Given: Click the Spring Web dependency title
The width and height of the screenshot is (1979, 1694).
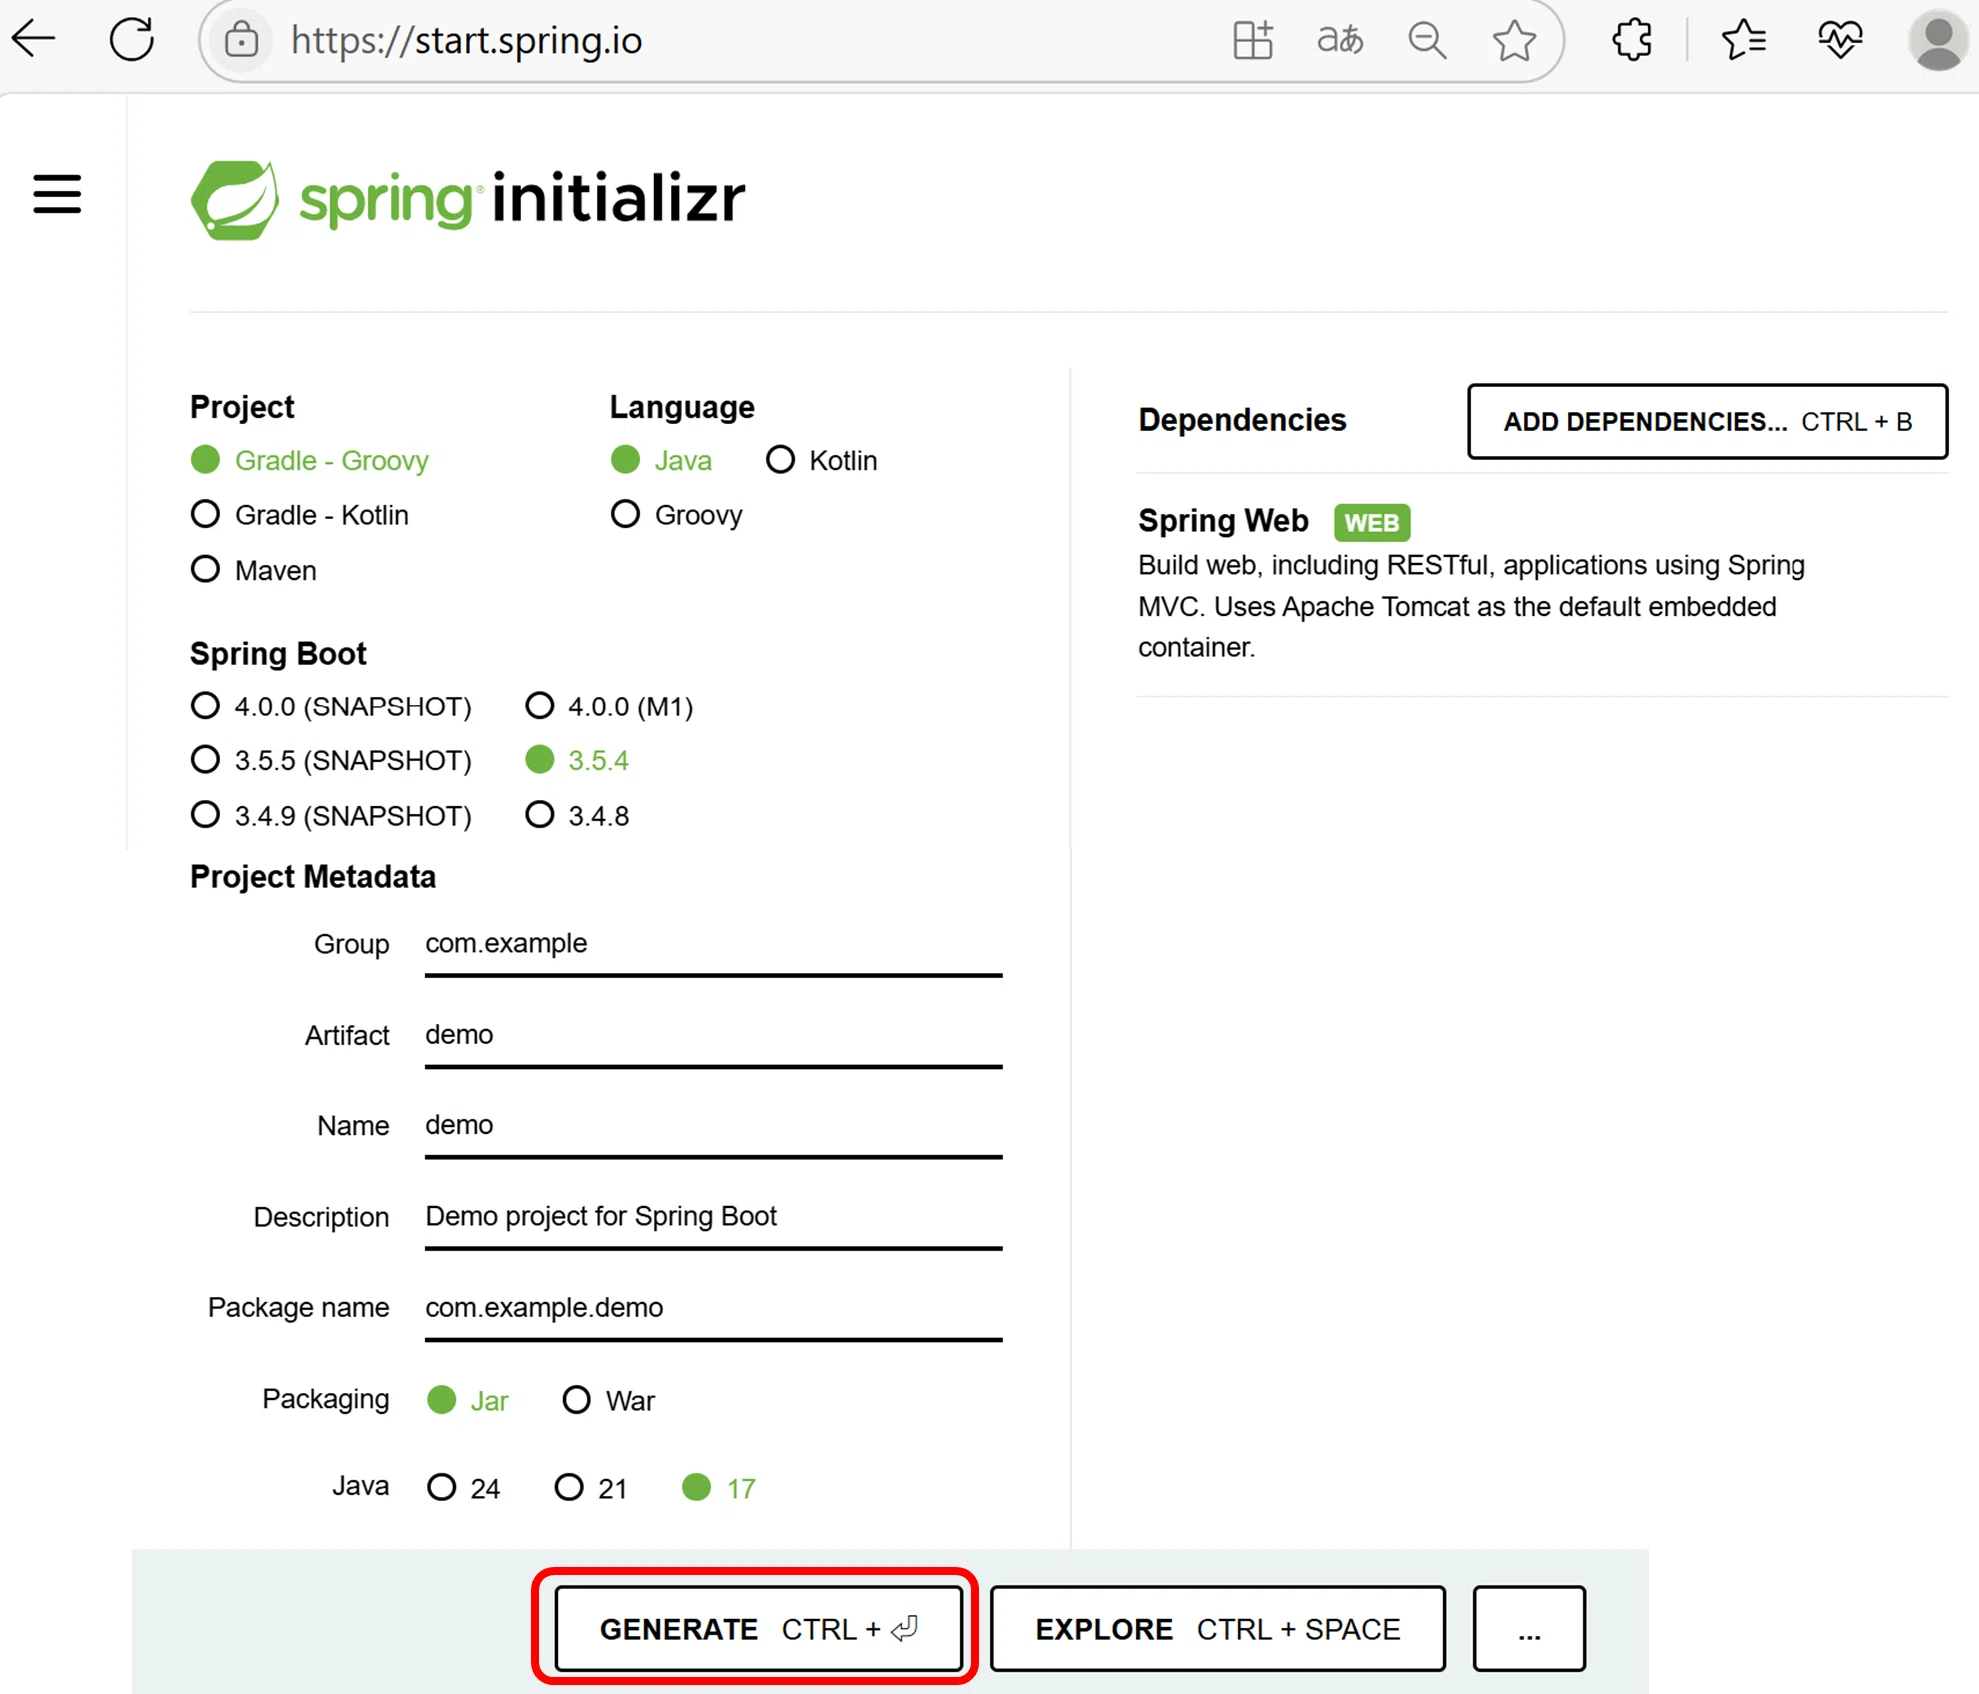Looking at the screenshot, I should [x=1223, y=521].
